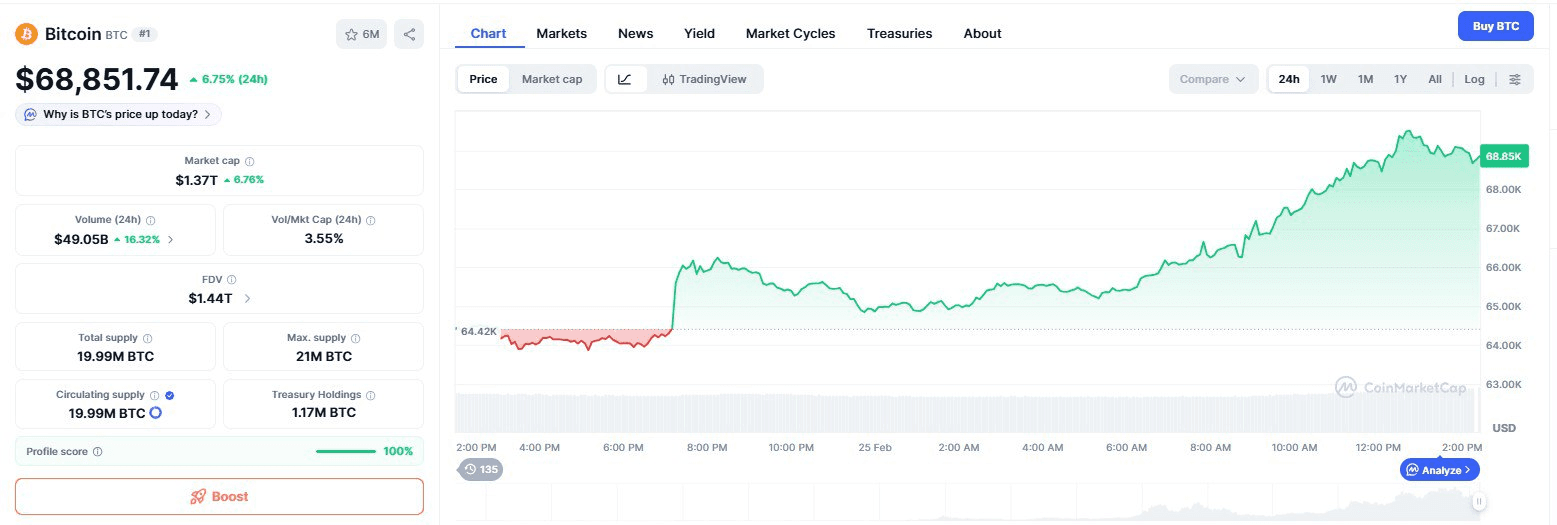Image resolution: width=1557 pixels, height=525 pixels.
Task: Add Bitcoin to watchlist via star icon
Action: 361,34
